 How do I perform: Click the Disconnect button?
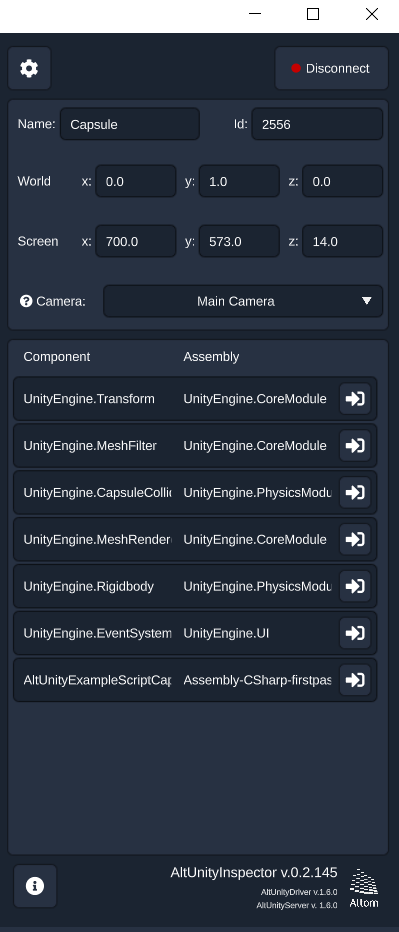[x=331, y=68]
